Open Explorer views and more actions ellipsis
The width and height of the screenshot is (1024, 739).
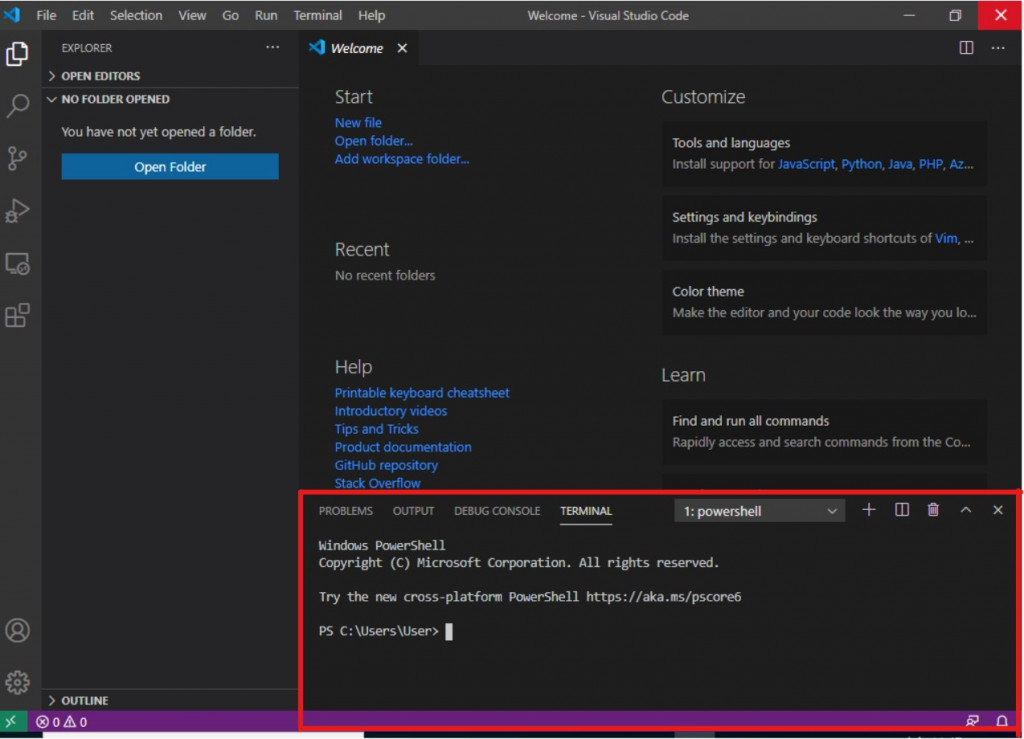pos(272,47)
